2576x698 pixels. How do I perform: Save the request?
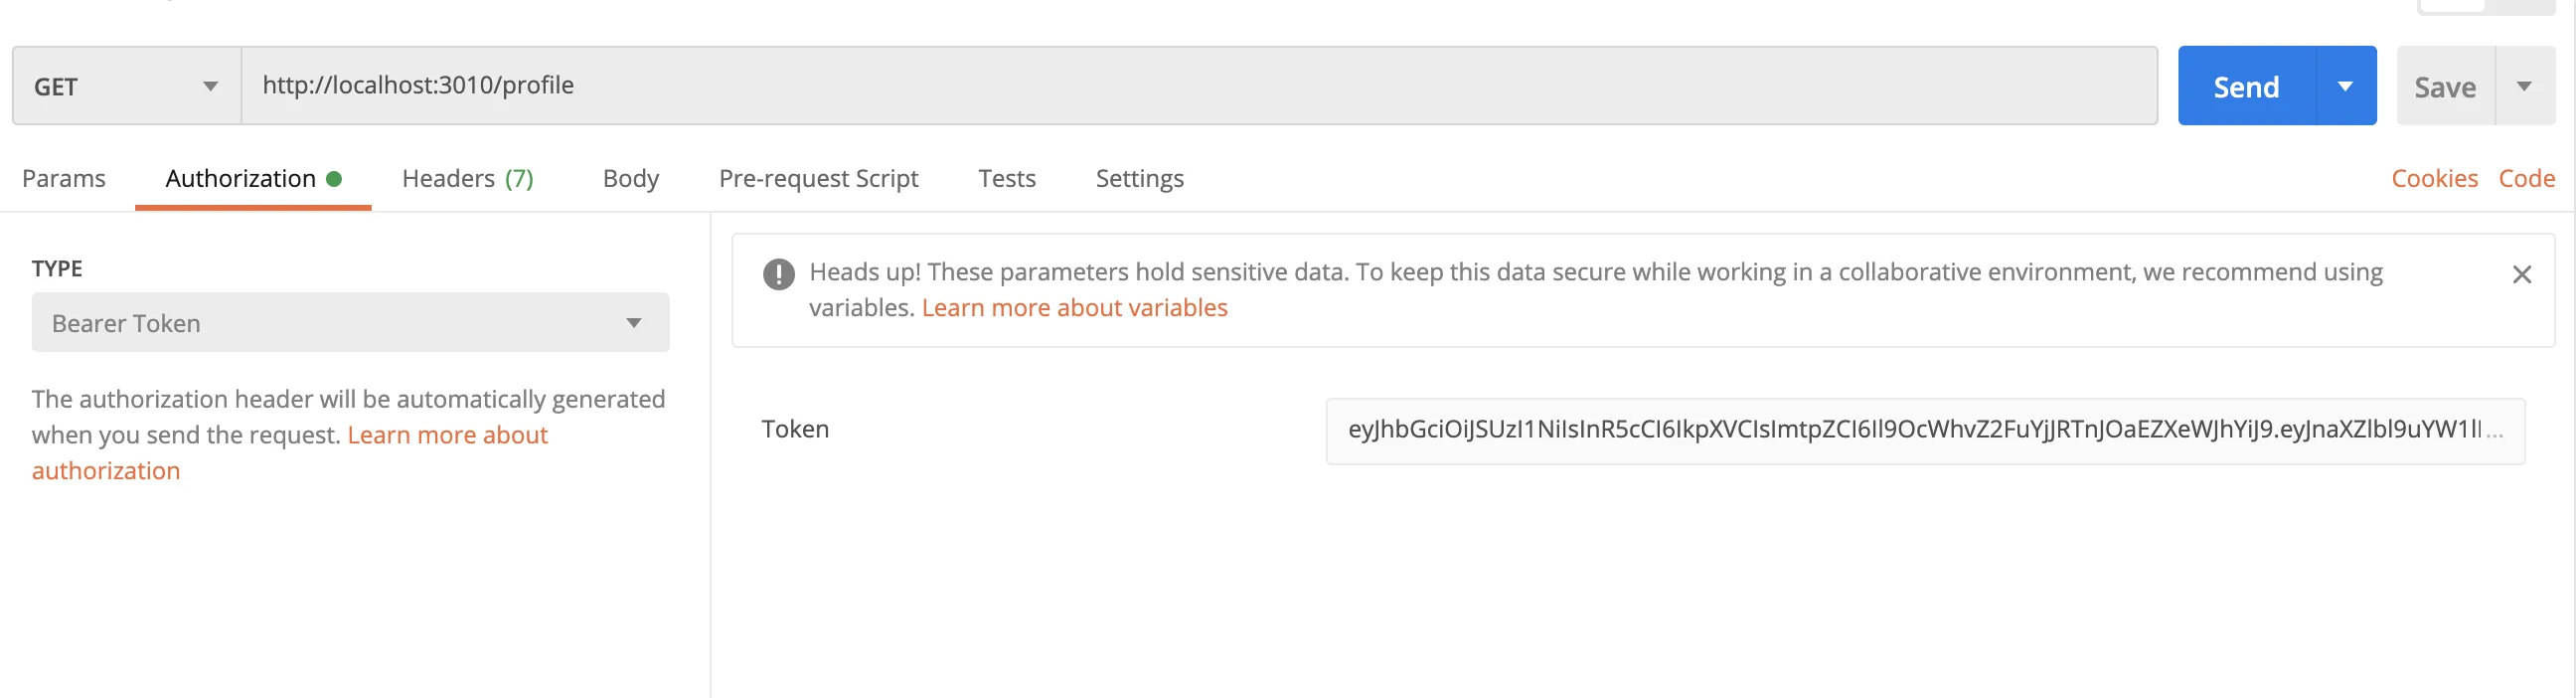pyautogui.click(x=2445, y=86)
